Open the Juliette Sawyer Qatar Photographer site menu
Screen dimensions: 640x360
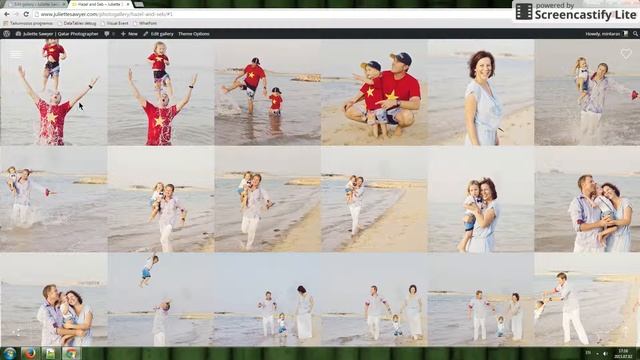(57, 34)
